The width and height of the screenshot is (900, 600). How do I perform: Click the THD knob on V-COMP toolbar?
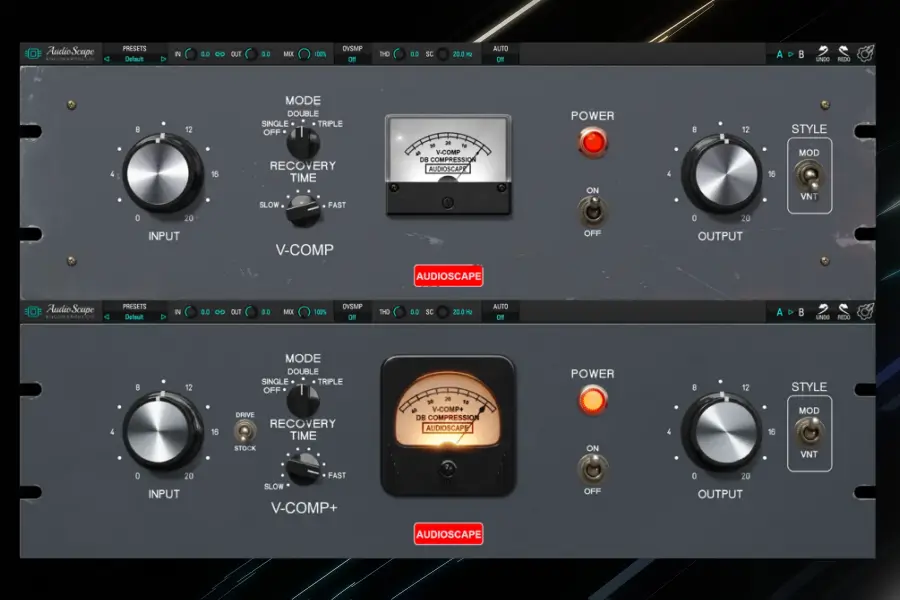(399, 54)
